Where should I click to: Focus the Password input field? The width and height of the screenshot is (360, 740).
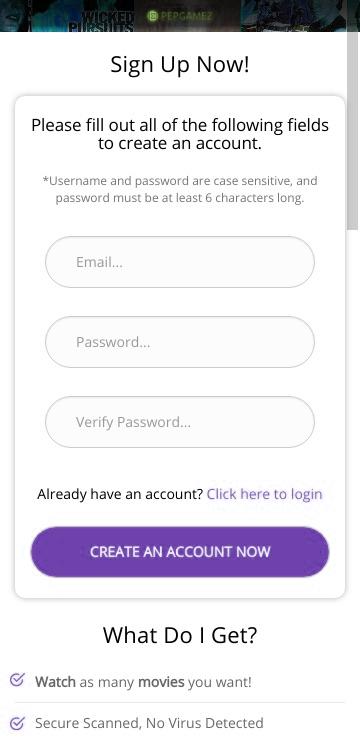180,342
